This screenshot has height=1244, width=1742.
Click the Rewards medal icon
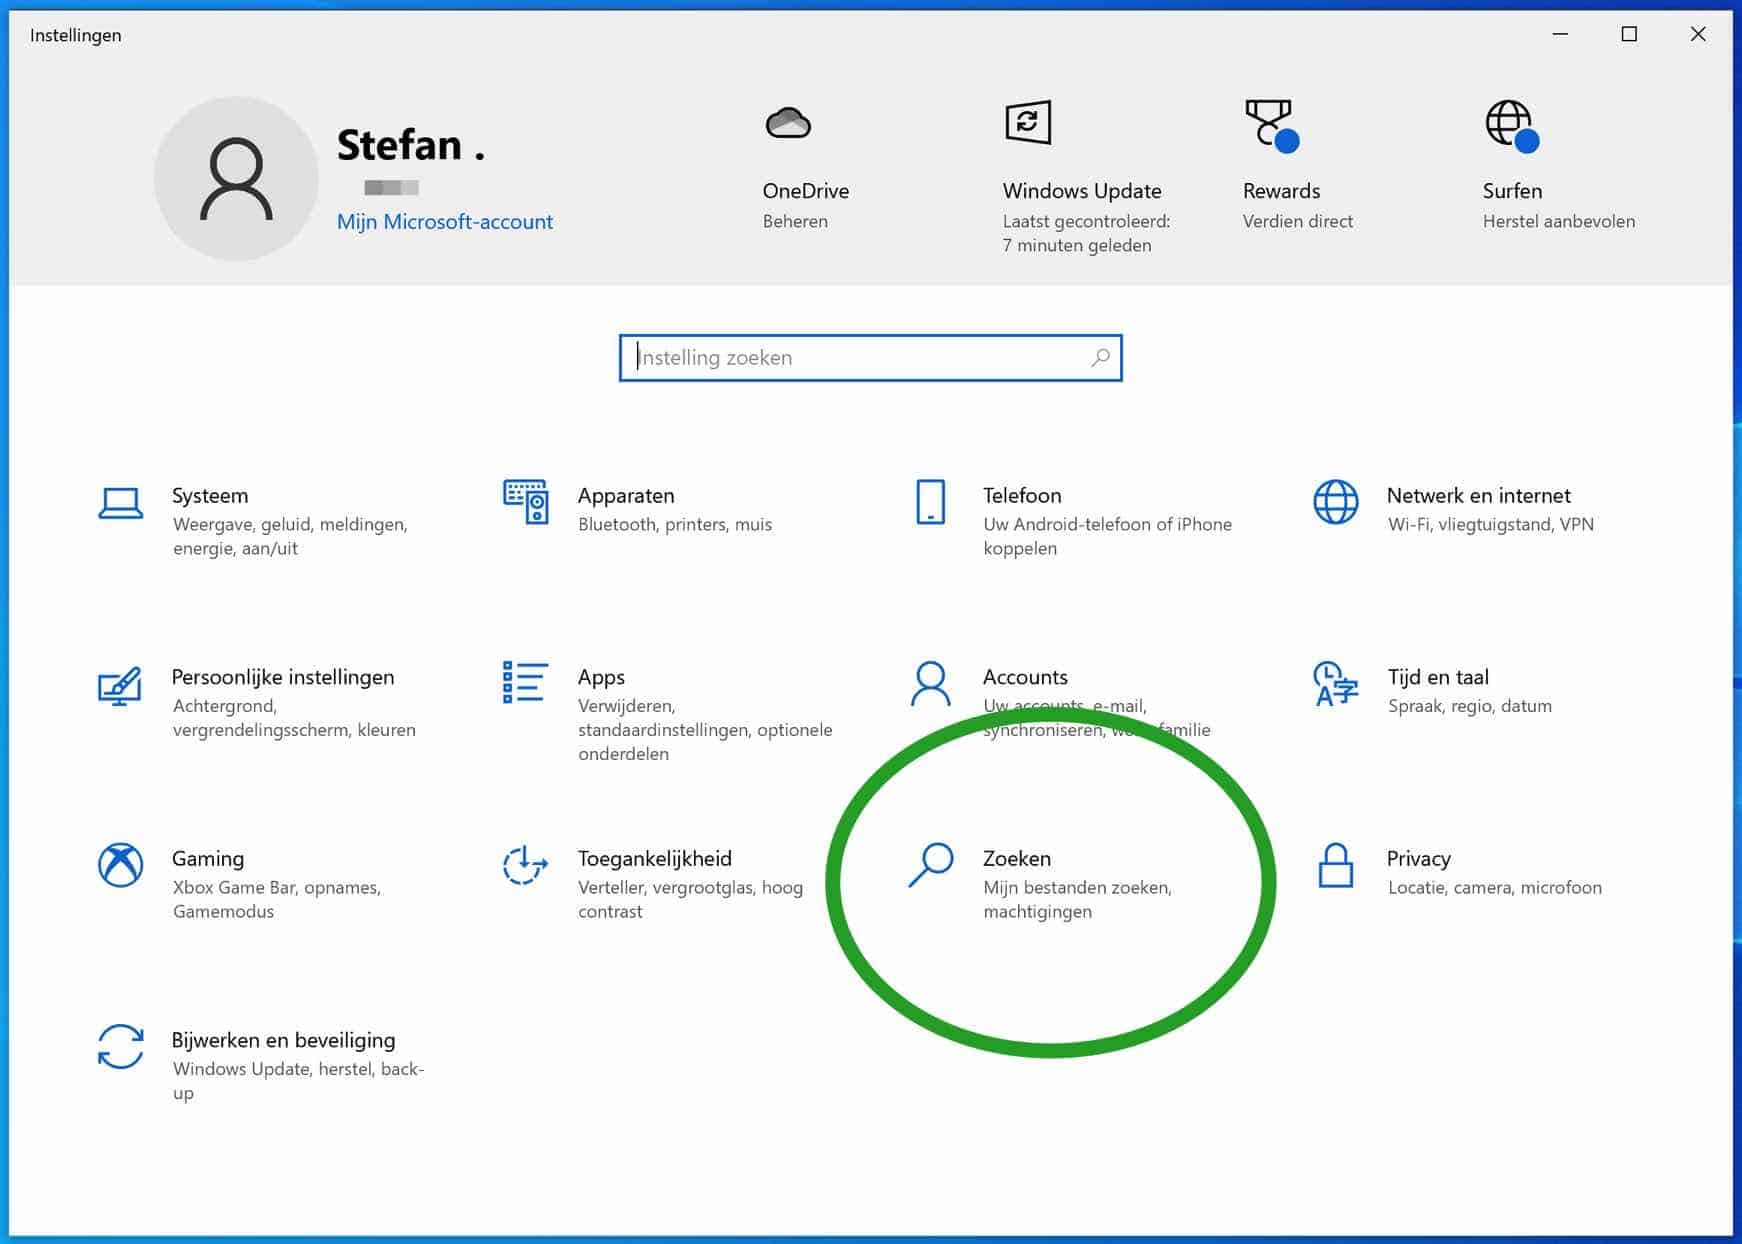click(x=1270, y=125)
